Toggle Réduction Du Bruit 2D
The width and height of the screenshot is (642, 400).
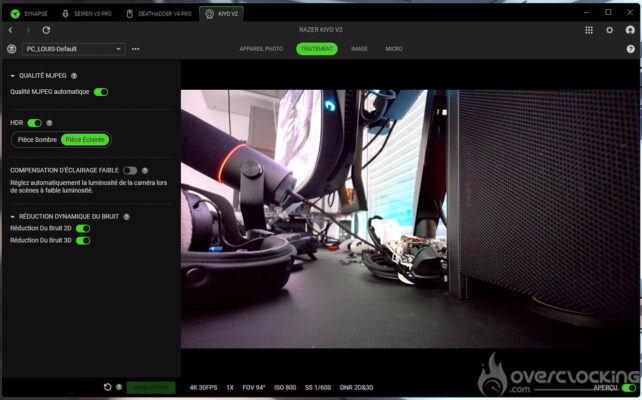83,228
